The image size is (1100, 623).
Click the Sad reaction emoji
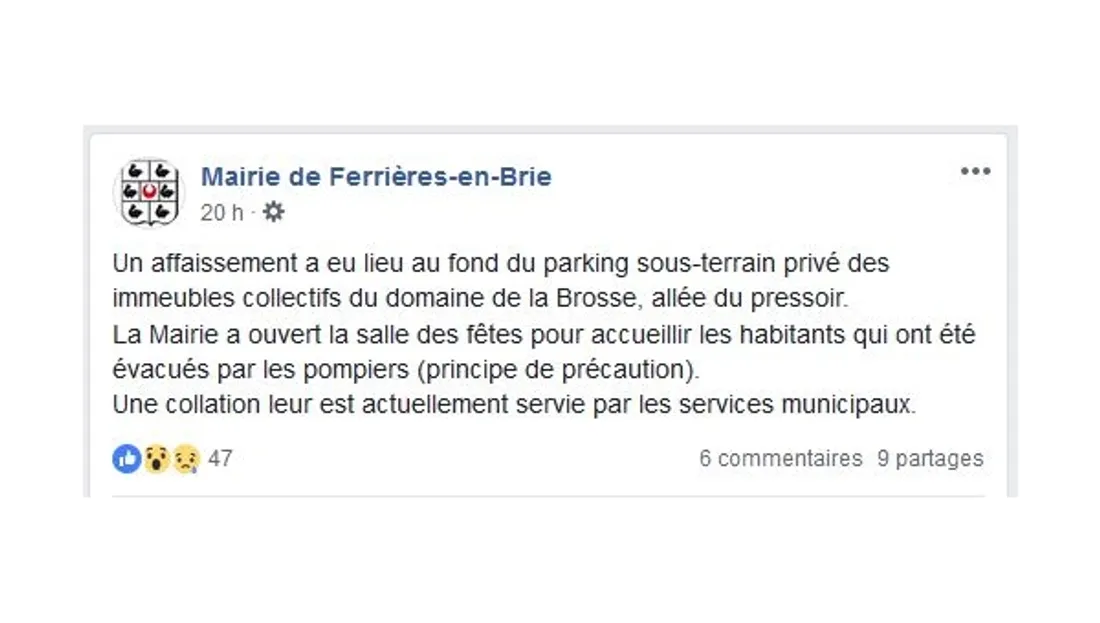click(186, 459)
